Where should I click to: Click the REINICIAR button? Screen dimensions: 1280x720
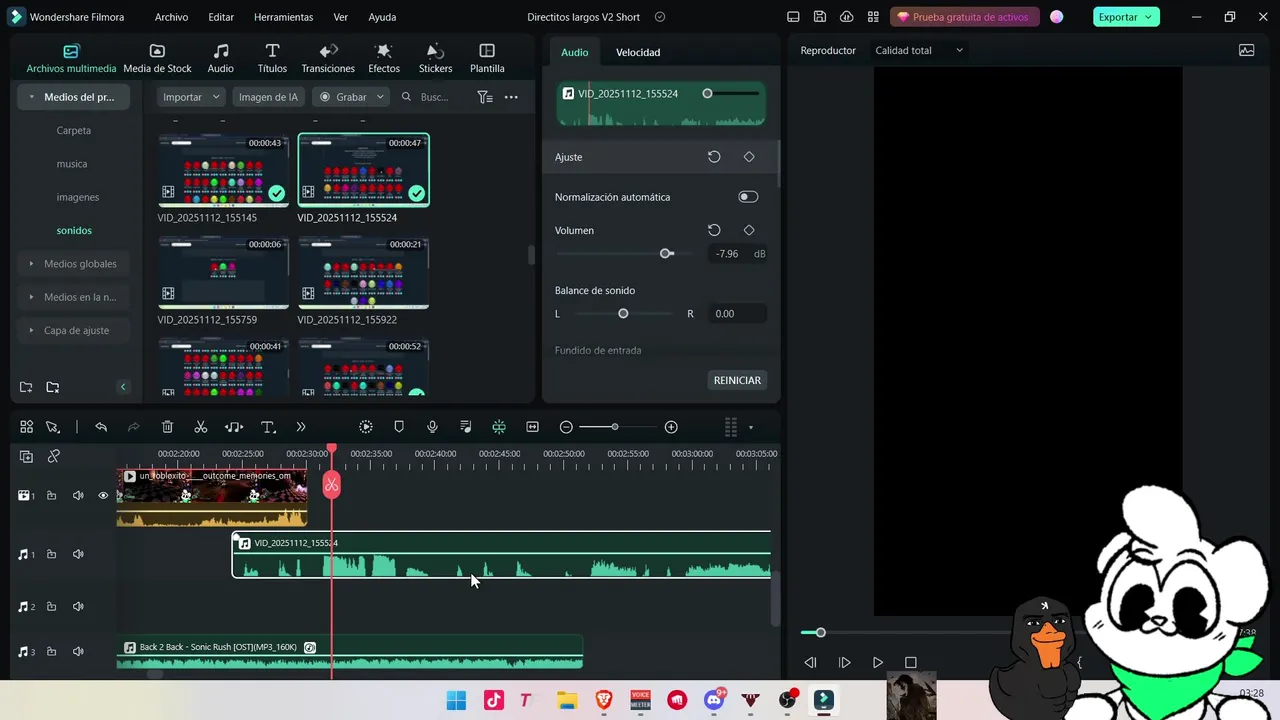738,380
